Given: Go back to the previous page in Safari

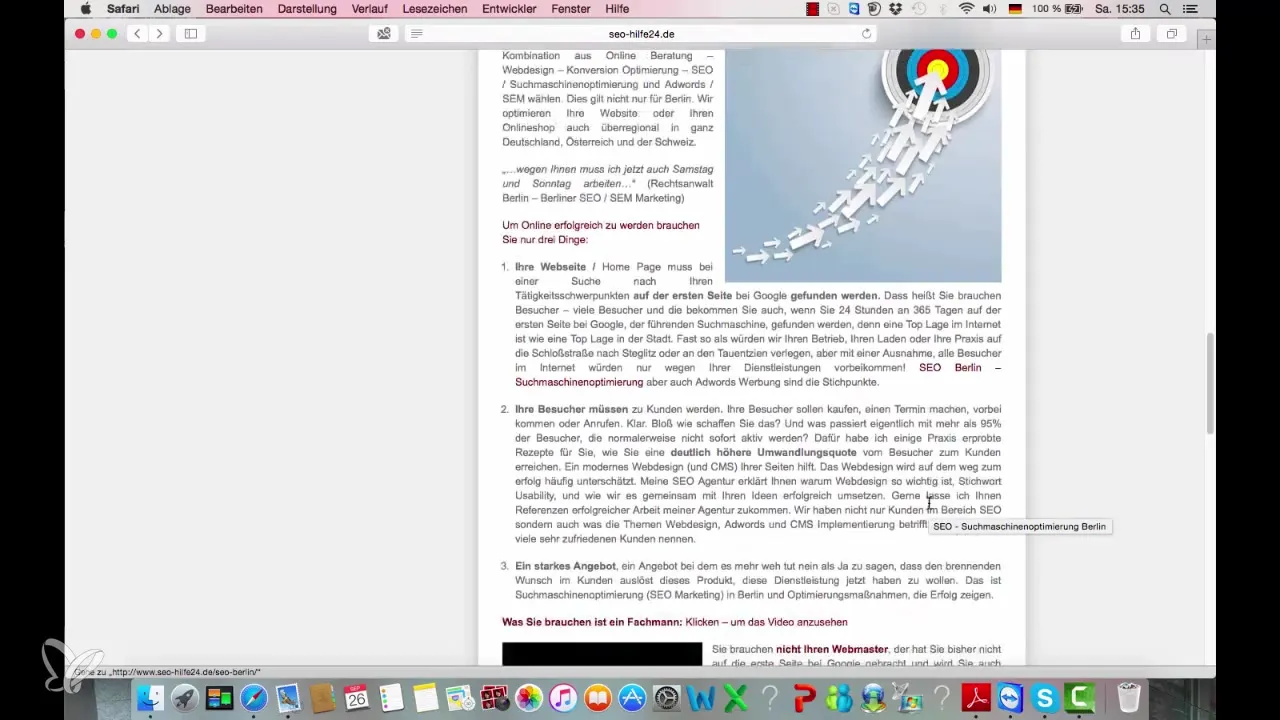Looking at the screenshot, I should point(137,34).
